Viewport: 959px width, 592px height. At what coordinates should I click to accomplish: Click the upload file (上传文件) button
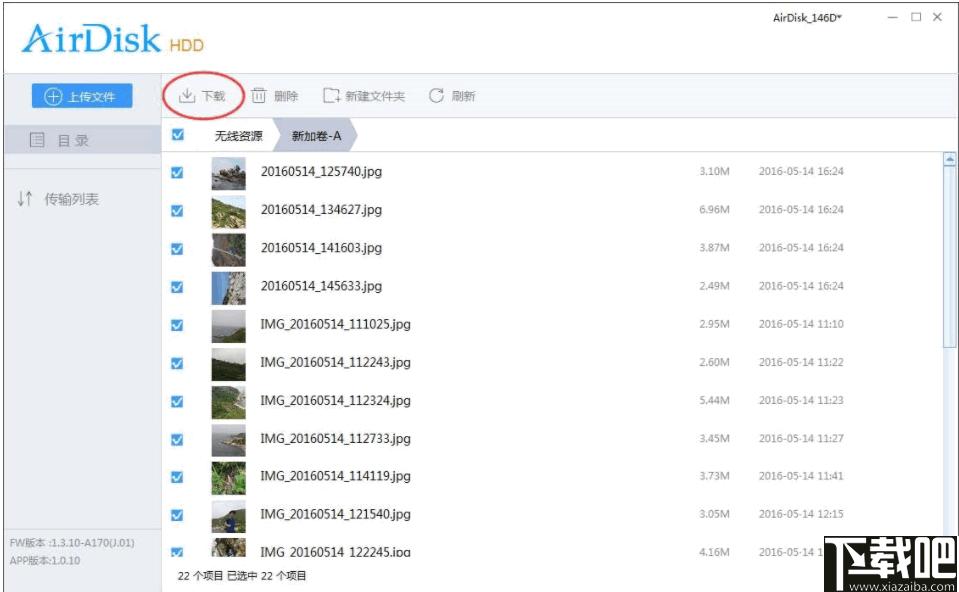click(x=82, y=96)
